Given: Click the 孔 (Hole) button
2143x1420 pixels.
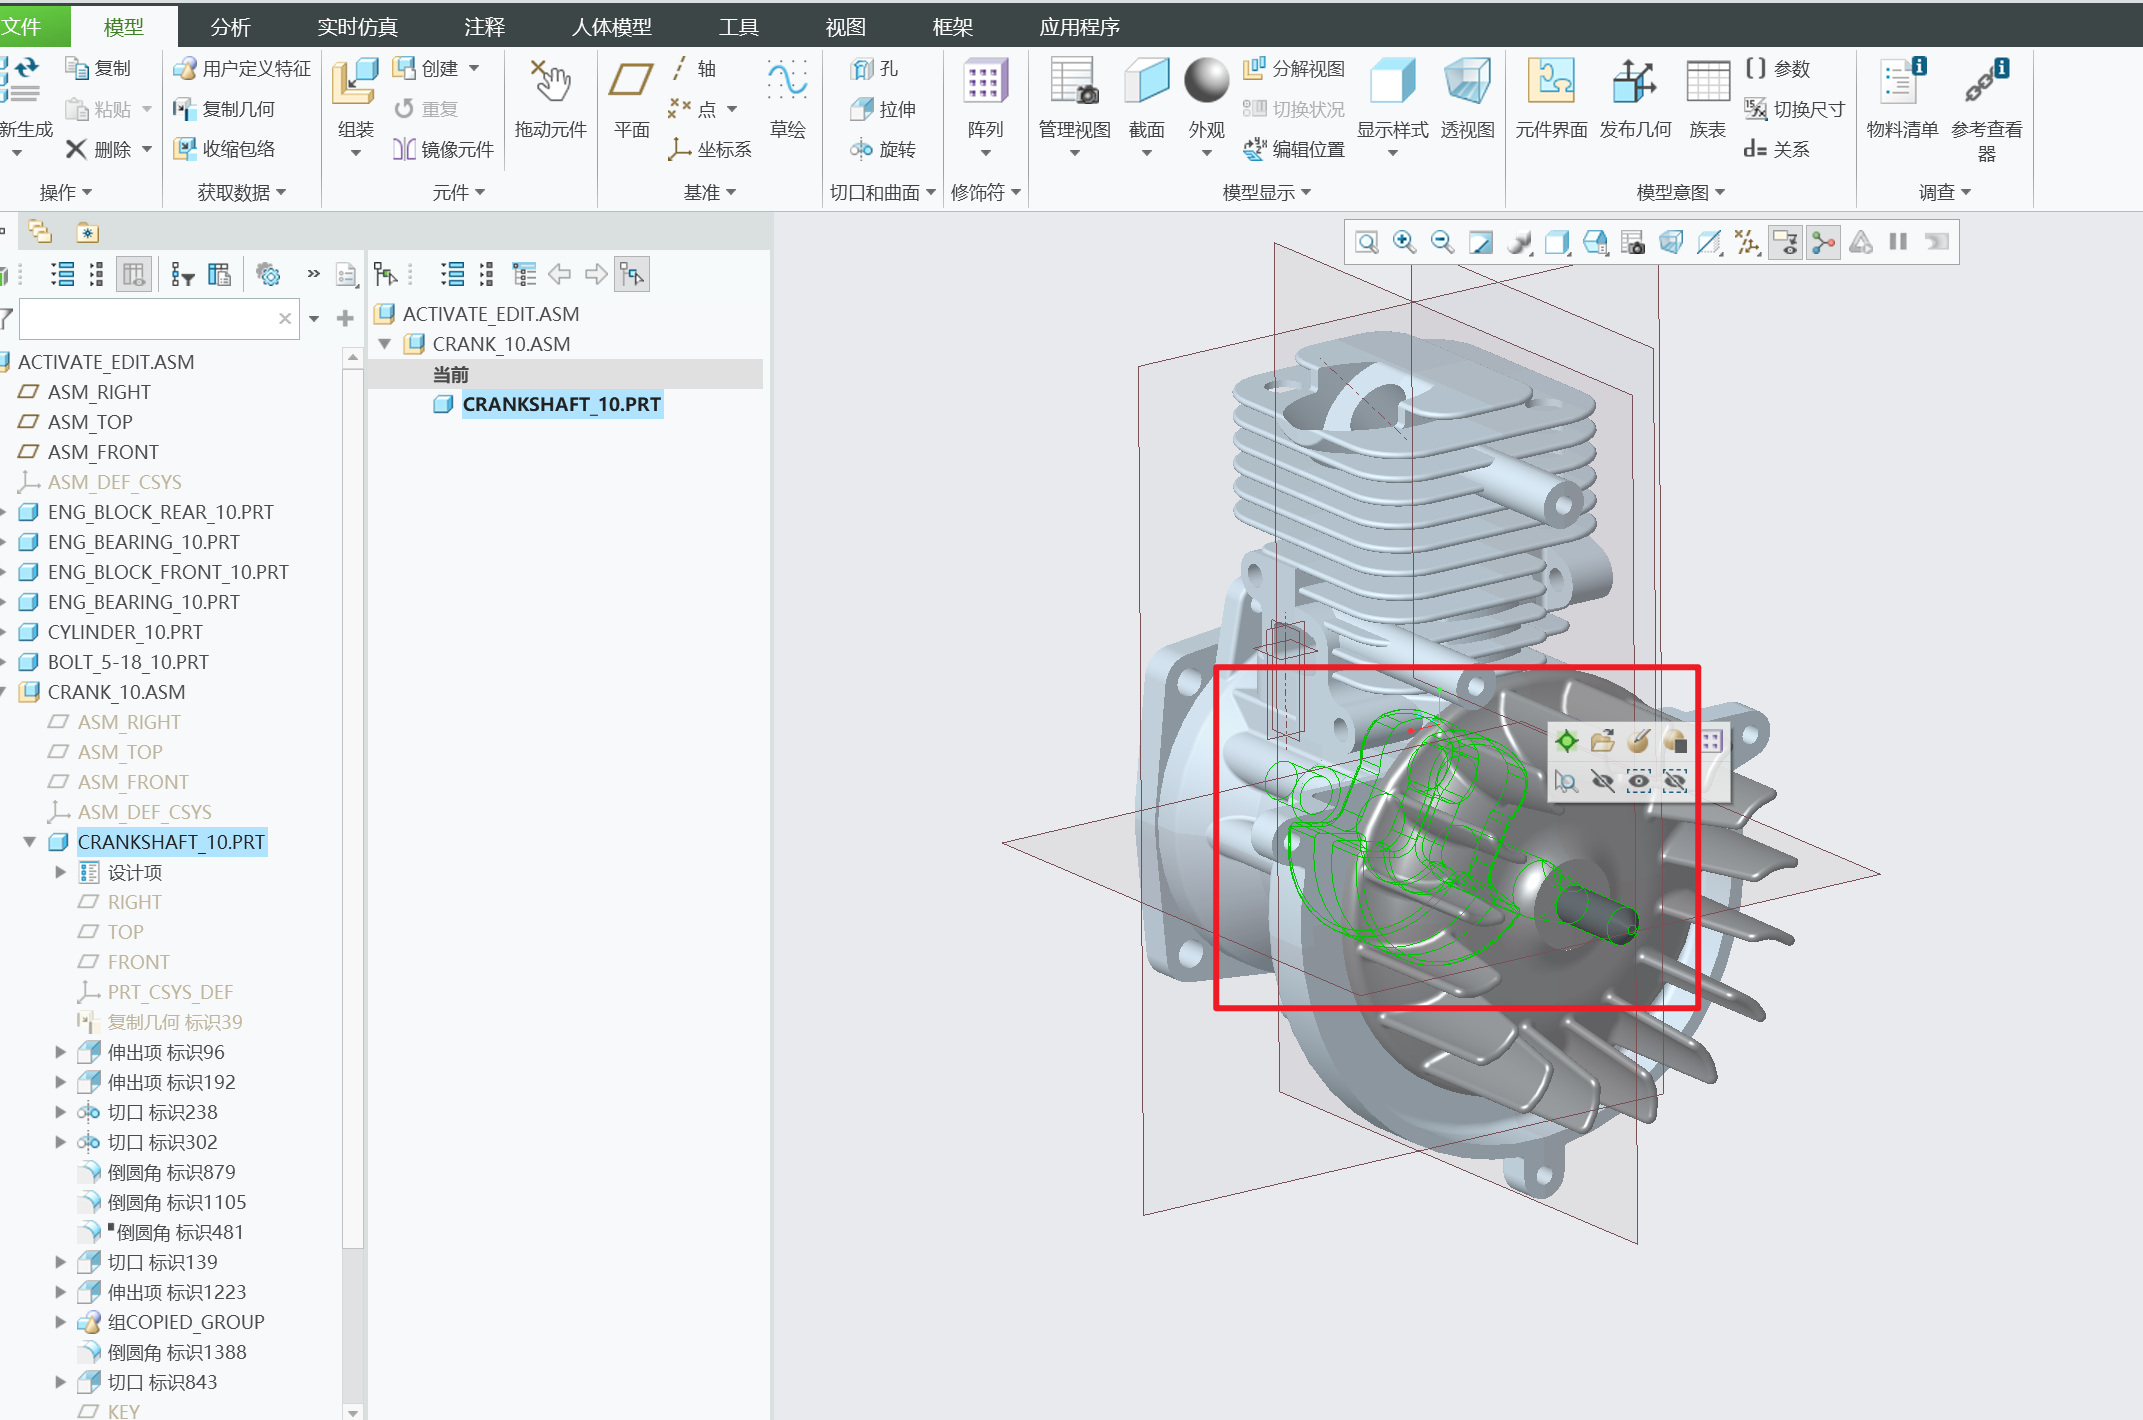Looking at the screenshot, I should pos(875,68).
